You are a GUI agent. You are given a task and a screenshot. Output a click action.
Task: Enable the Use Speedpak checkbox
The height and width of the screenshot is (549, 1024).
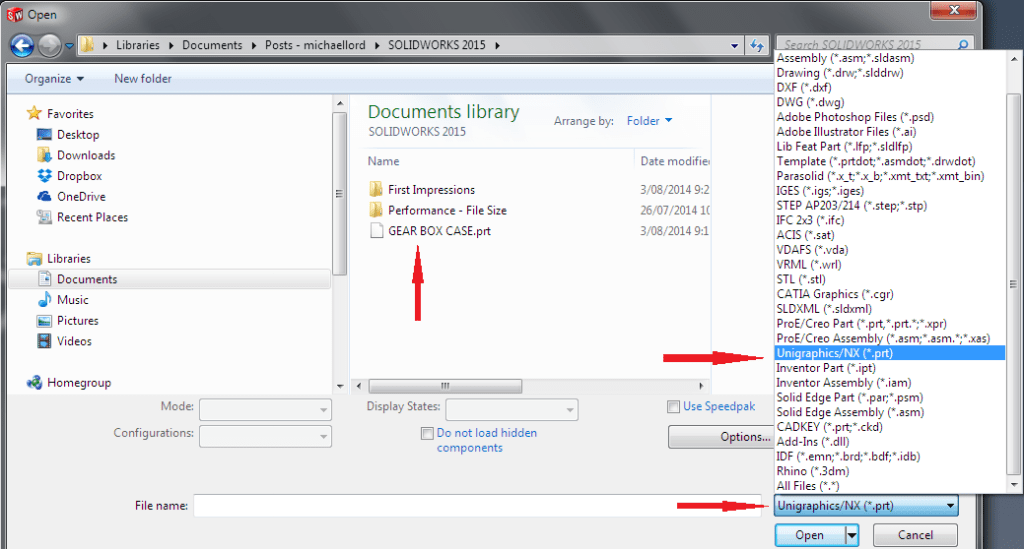(x=674, y=407)
